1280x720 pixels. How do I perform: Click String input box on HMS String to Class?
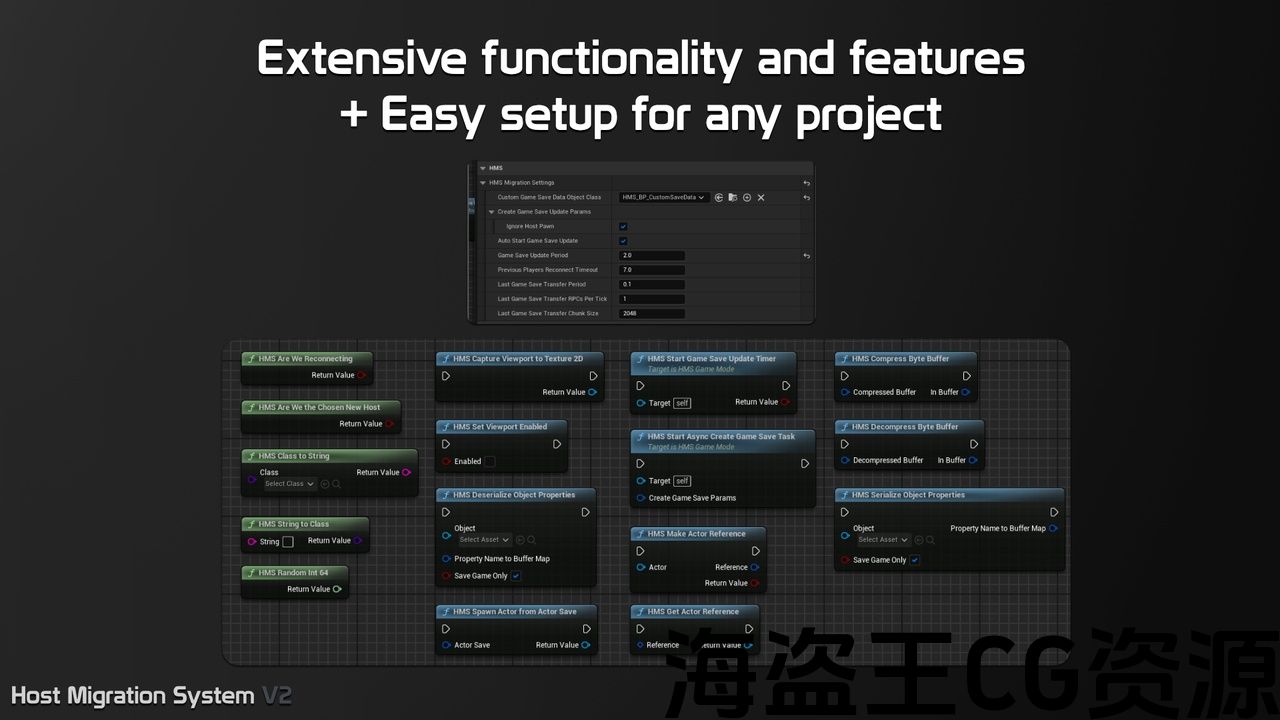click(288, 541)
